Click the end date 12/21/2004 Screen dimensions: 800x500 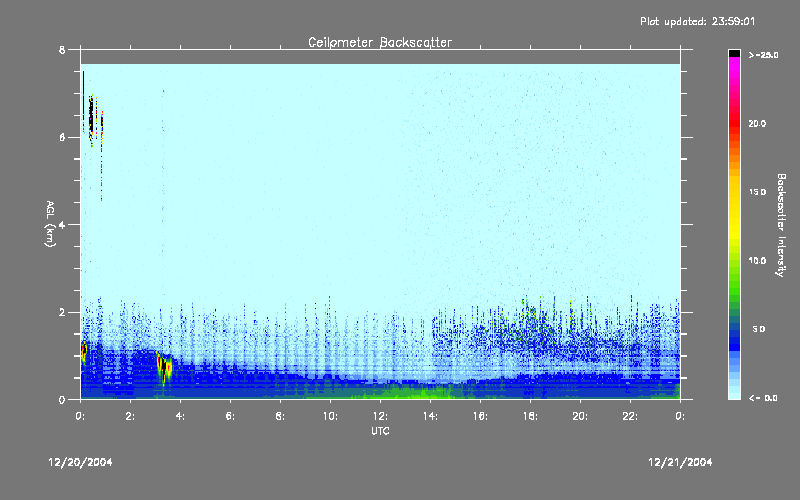[680, 462]
